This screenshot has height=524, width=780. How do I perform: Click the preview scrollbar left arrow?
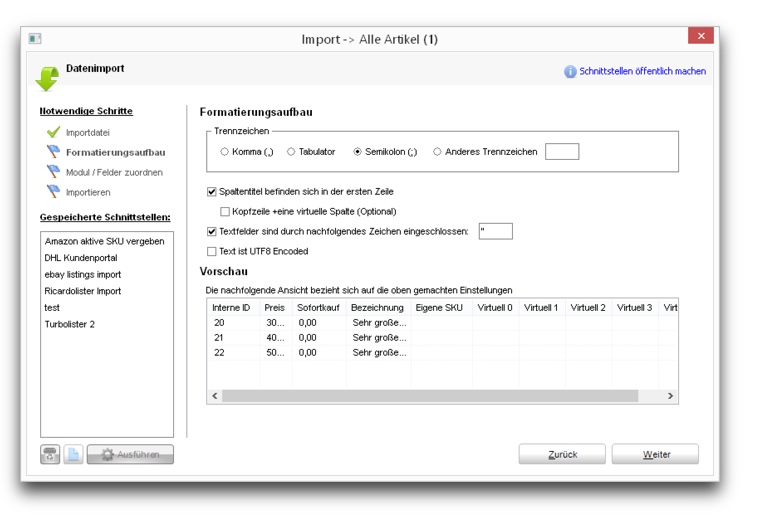pyautogui.click(x=215, y=396)
